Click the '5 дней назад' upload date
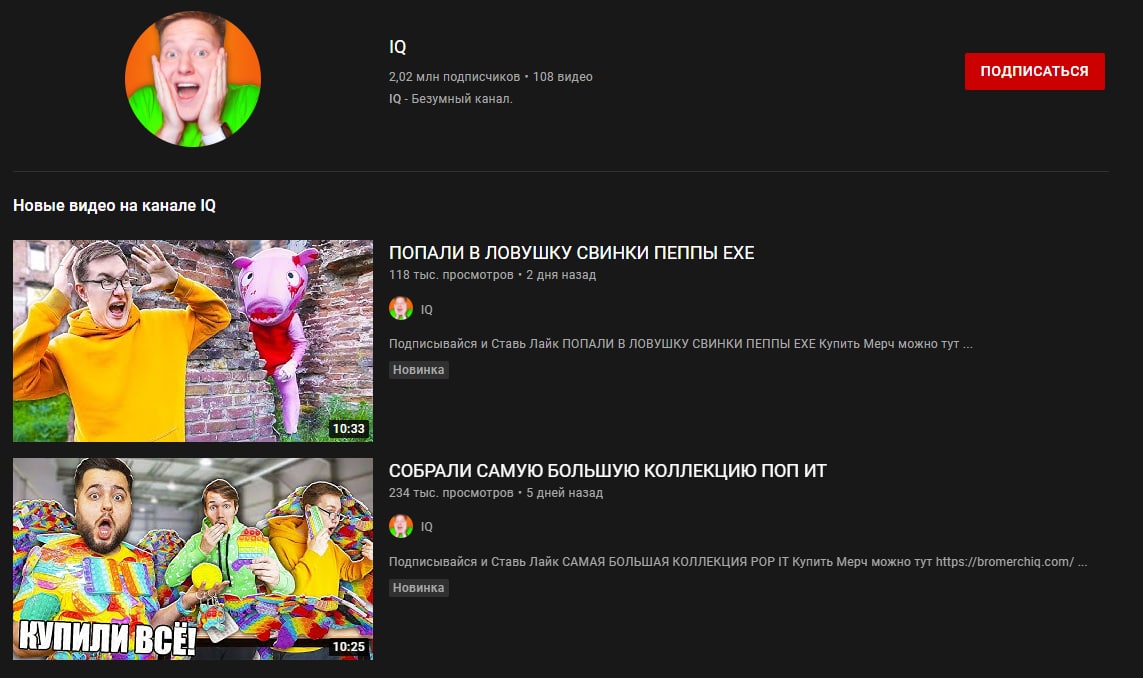This screenshot has width=1143, height=678. [565, 493]
